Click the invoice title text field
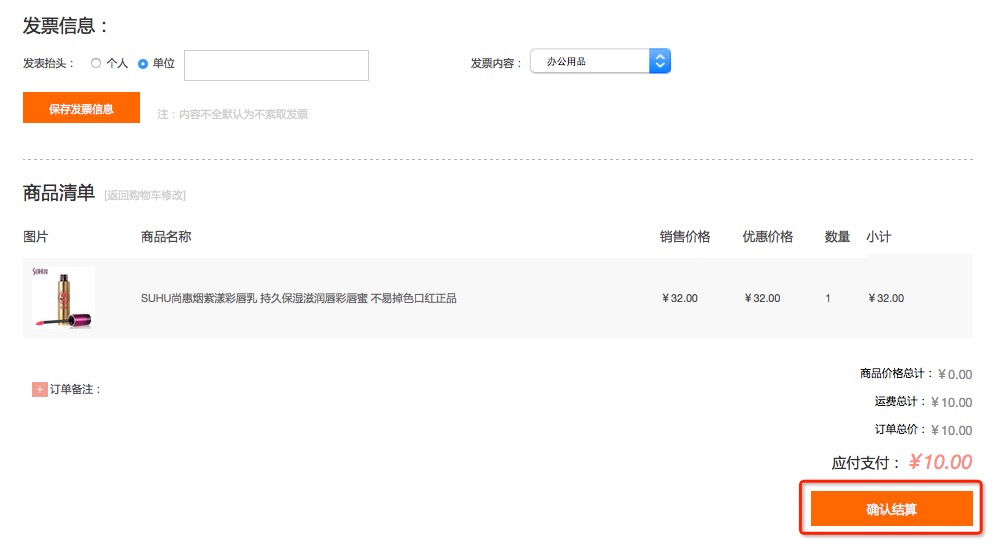Screen dimensions: 993x544 276,65
